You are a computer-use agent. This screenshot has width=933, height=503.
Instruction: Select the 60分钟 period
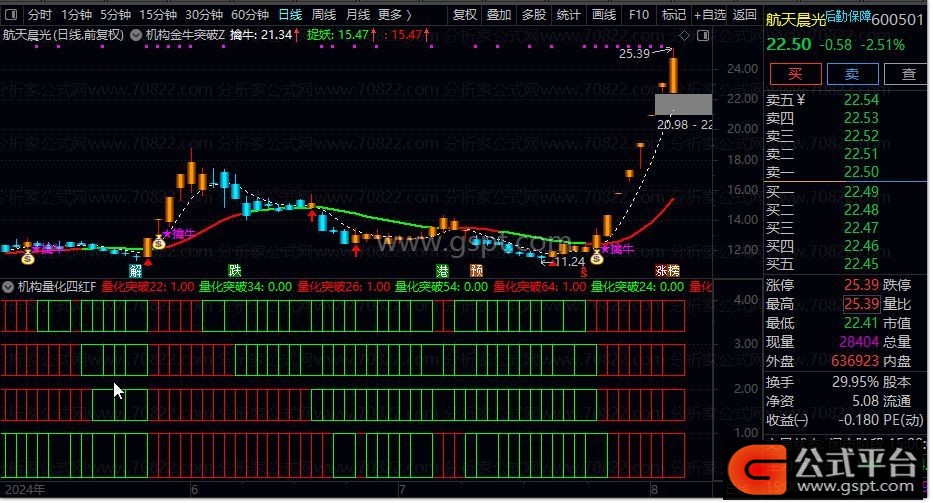250,14
